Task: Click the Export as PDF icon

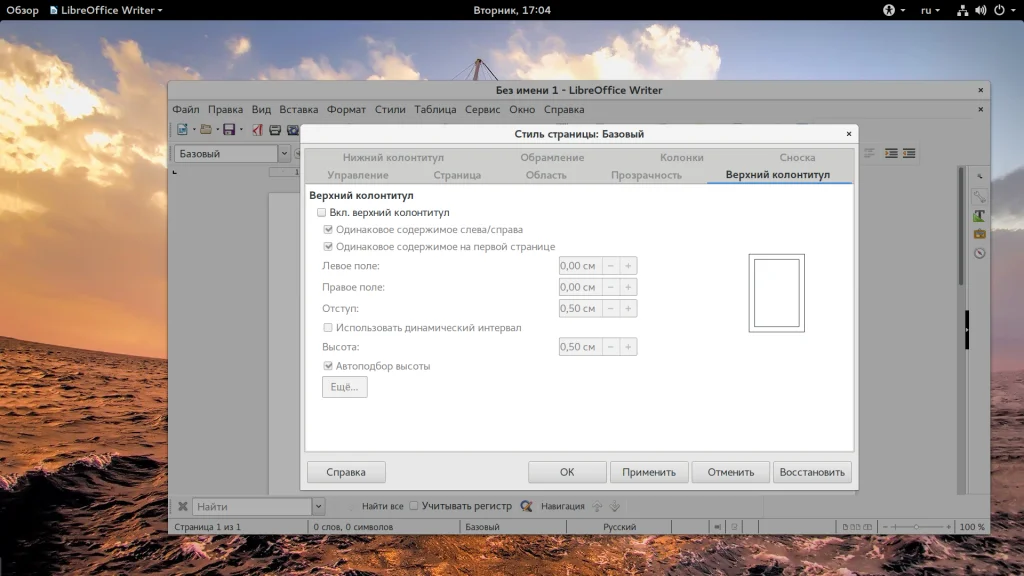Action: coord(257,130)
